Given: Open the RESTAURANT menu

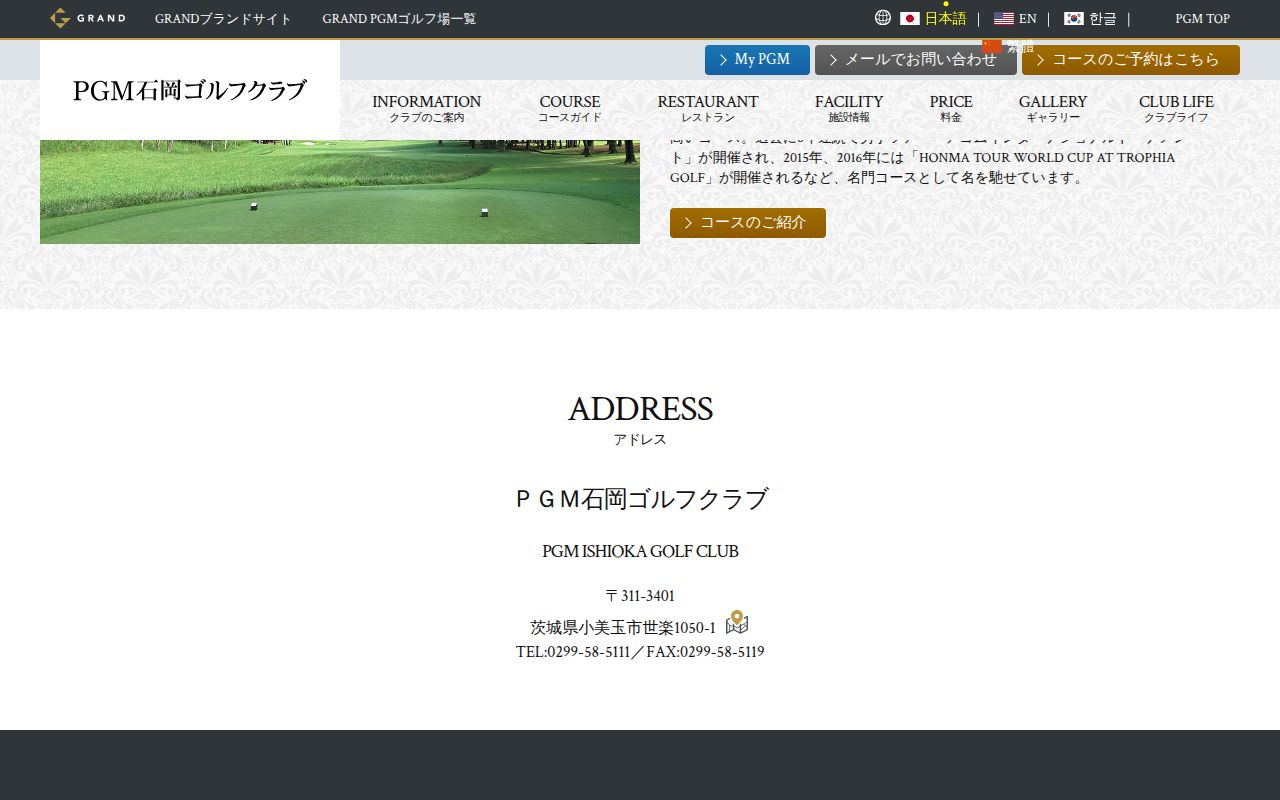Looking at the screenshot, I should (708, 108).
